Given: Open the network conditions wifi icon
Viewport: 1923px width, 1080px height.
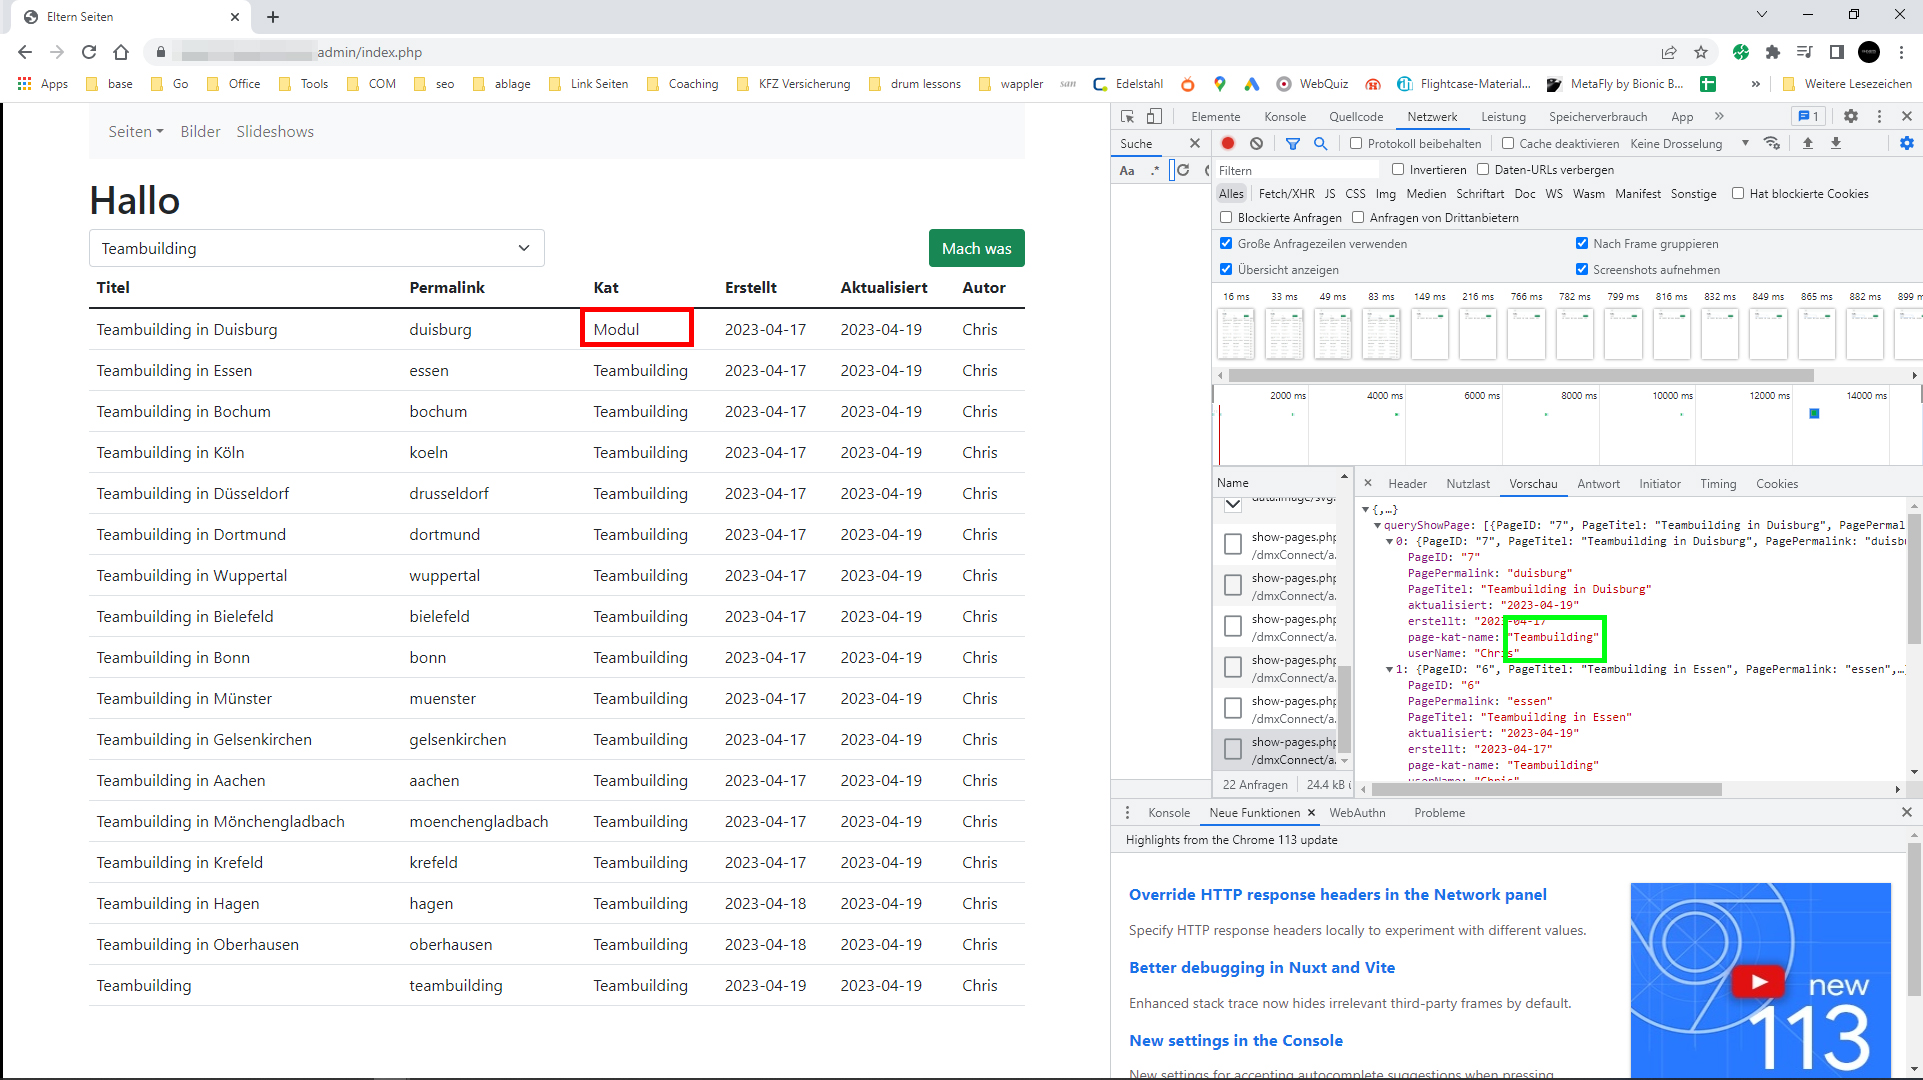Looking at the screenshot, I should [1772, 143].
